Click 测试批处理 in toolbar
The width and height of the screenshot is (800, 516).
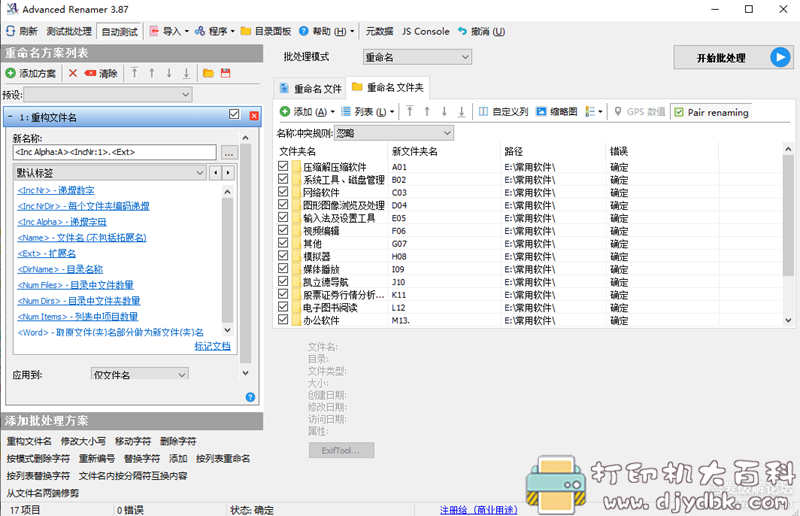click(69, 31)
